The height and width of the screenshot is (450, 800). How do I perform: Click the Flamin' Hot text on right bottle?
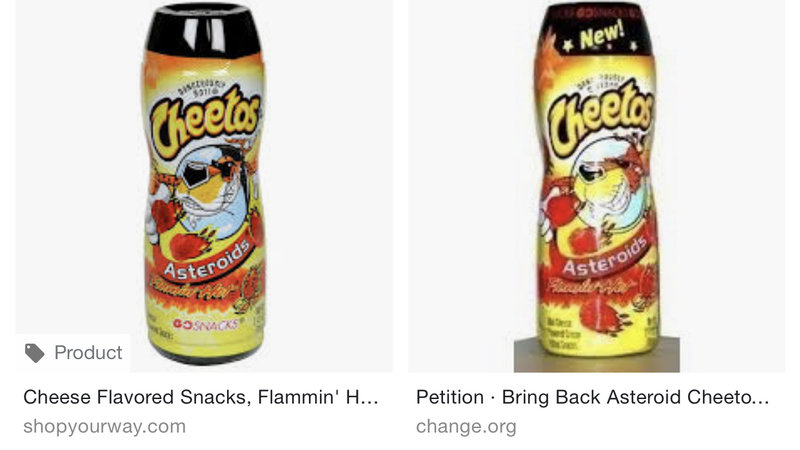[x=587, y=284]
